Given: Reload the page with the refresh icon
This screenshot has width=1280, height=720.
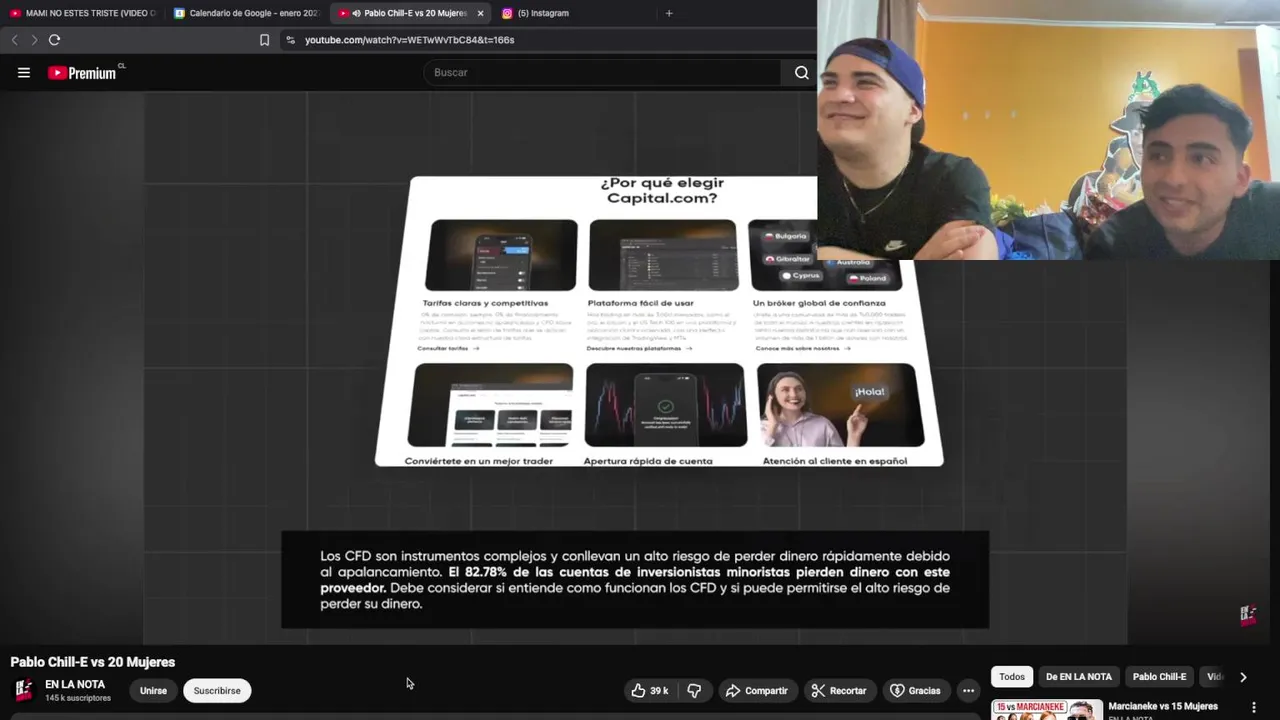Looking at the screenshot, I should [x=54, y=40].
